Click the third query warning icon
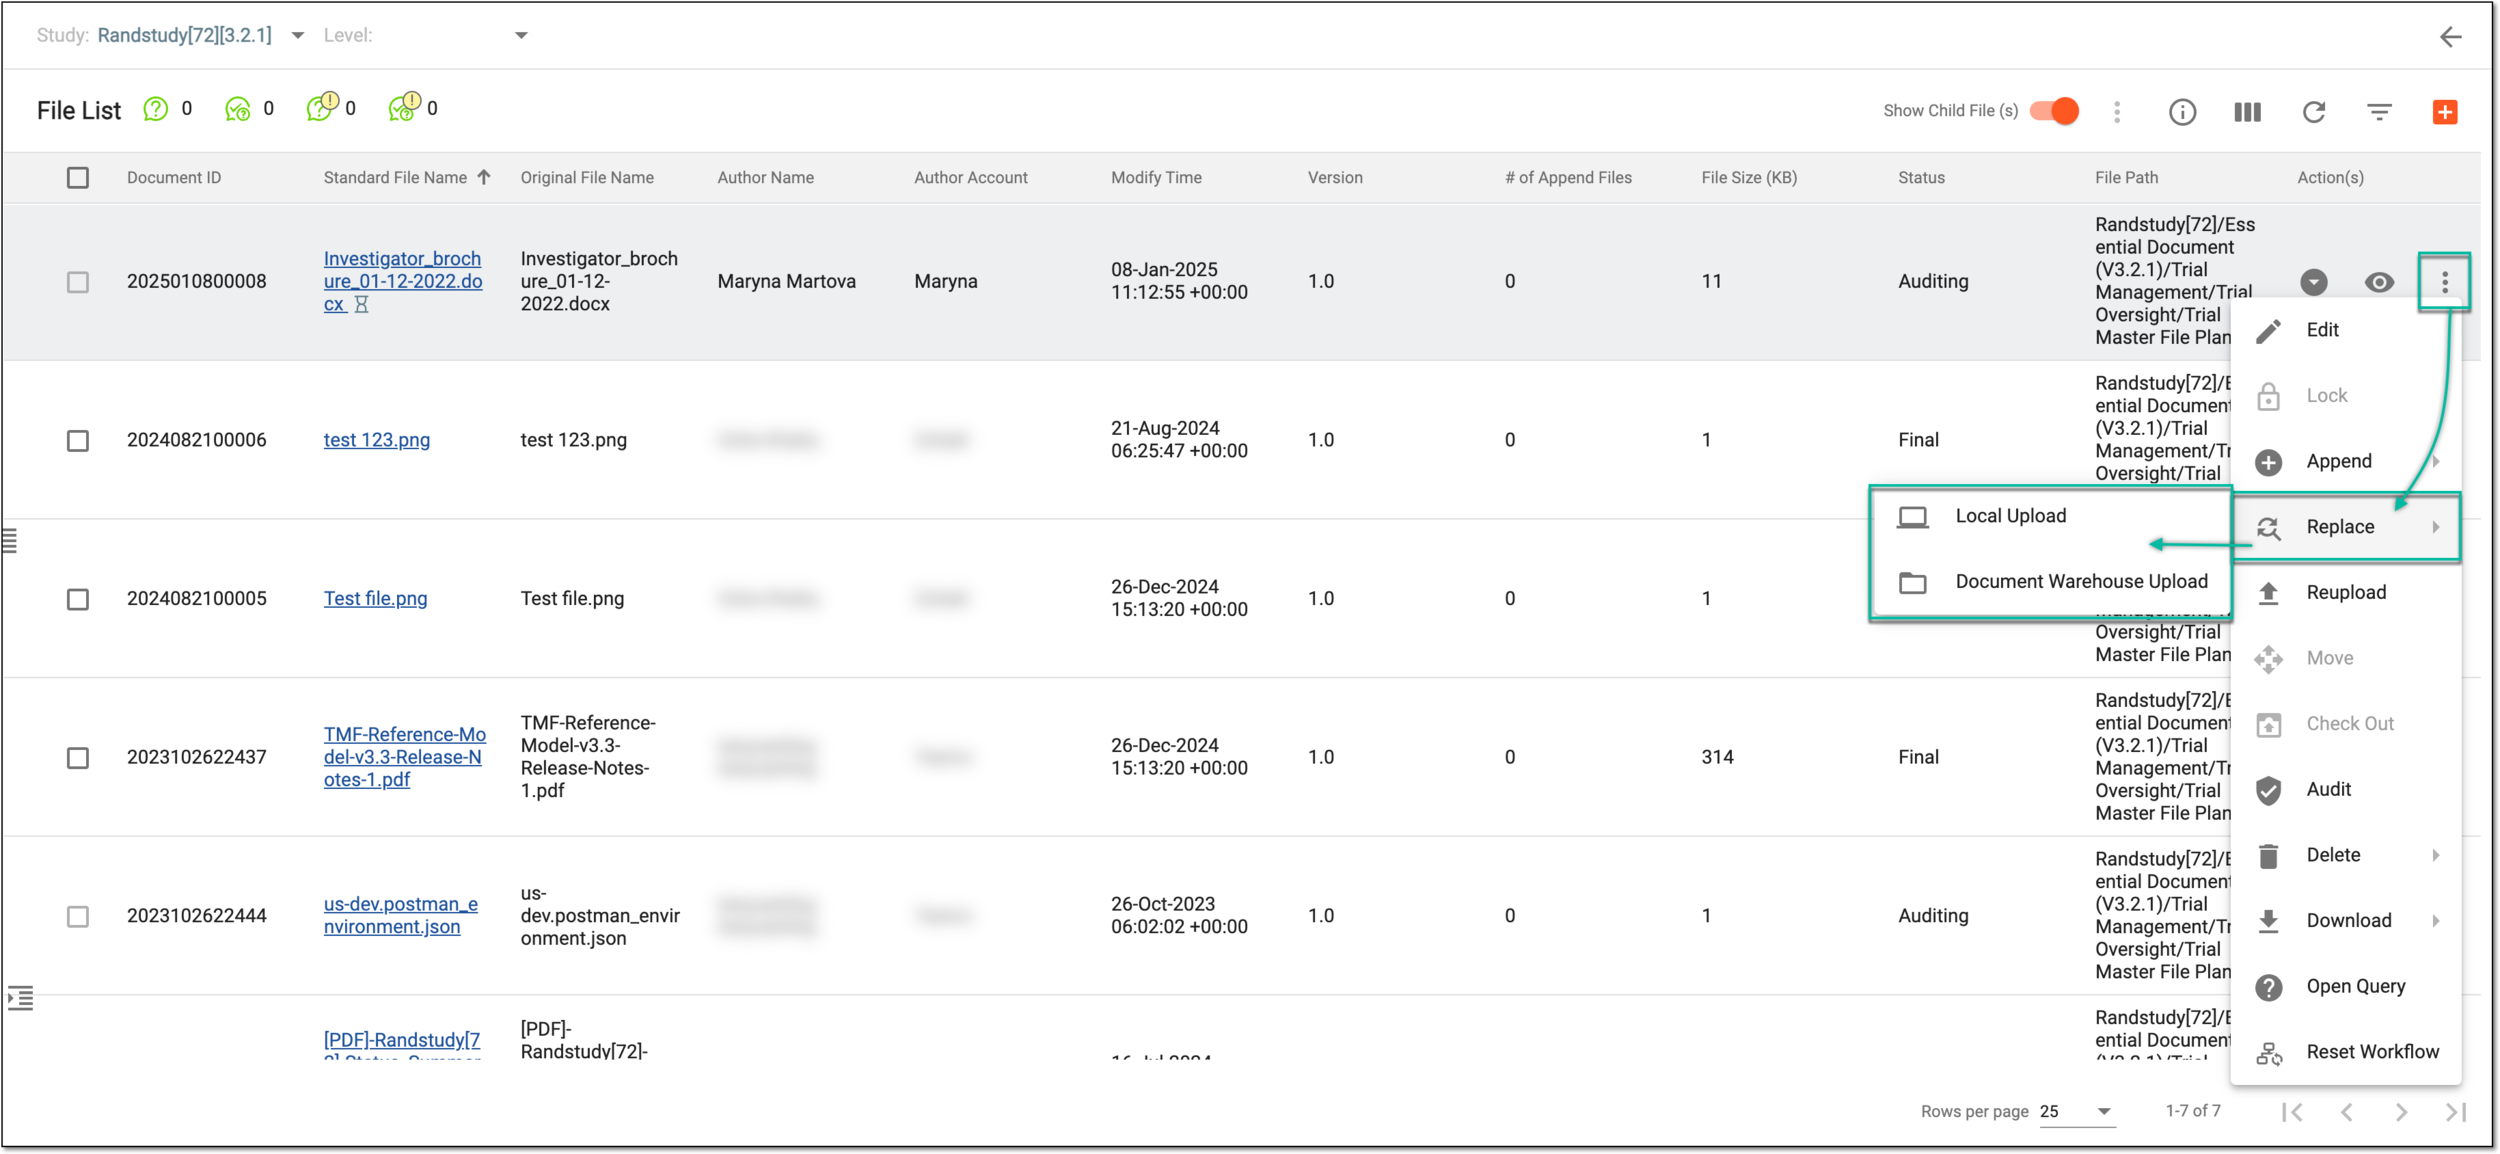The width and height of the screenshot is (2500, 1154). (321, 108)
